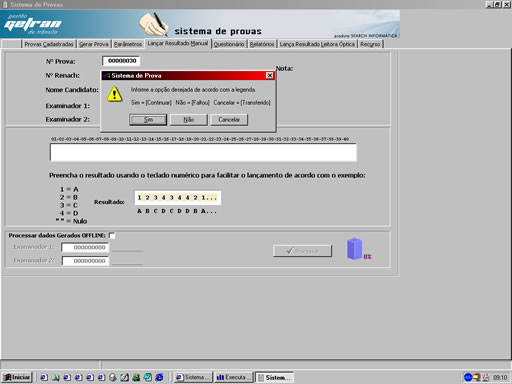Click the Sim button in dialog
Screen dimensions: 512x384
[148, 120]
